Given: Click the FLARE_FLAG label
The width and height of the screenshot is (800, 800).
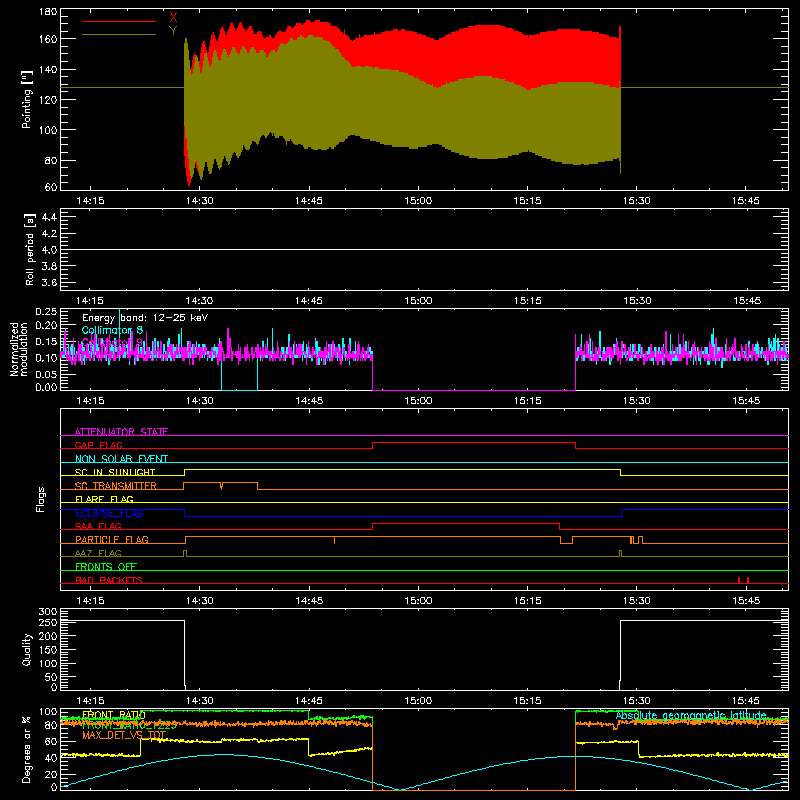Looking at the screenshot, I should coord(104,499).
